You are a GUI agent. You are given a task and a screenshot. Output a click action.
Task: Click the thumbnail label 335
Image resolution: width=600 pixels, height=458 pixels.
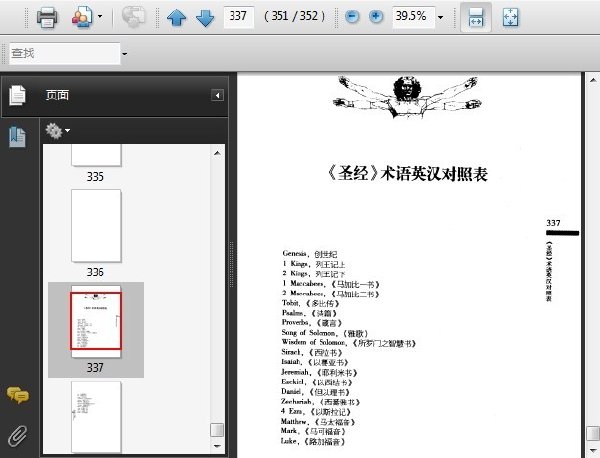pyautogui.click(x=95, y=177)
